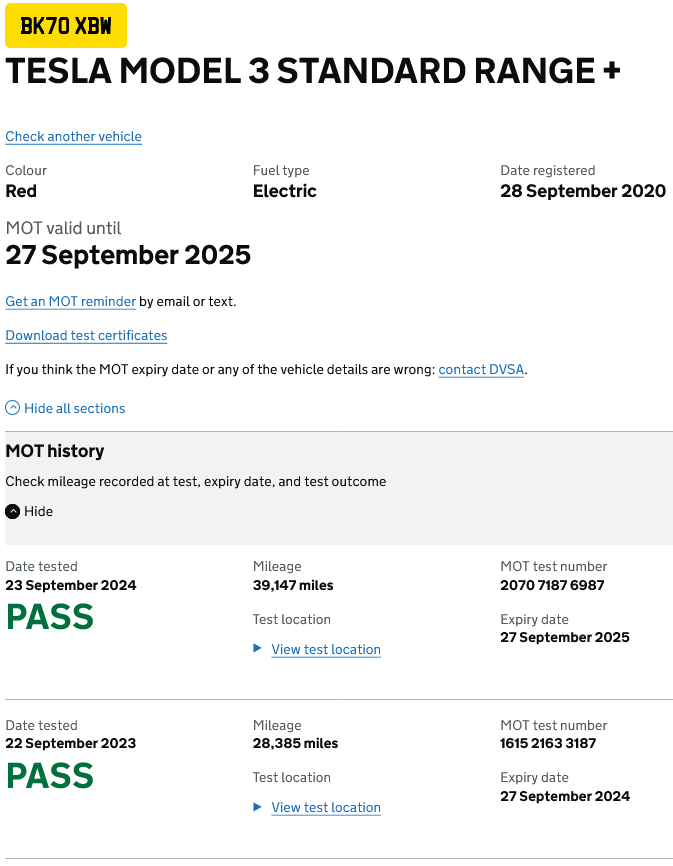This screenshot has height=866, width=673.
Task: Click the MOT history section heading
Action: pos(55,451)
